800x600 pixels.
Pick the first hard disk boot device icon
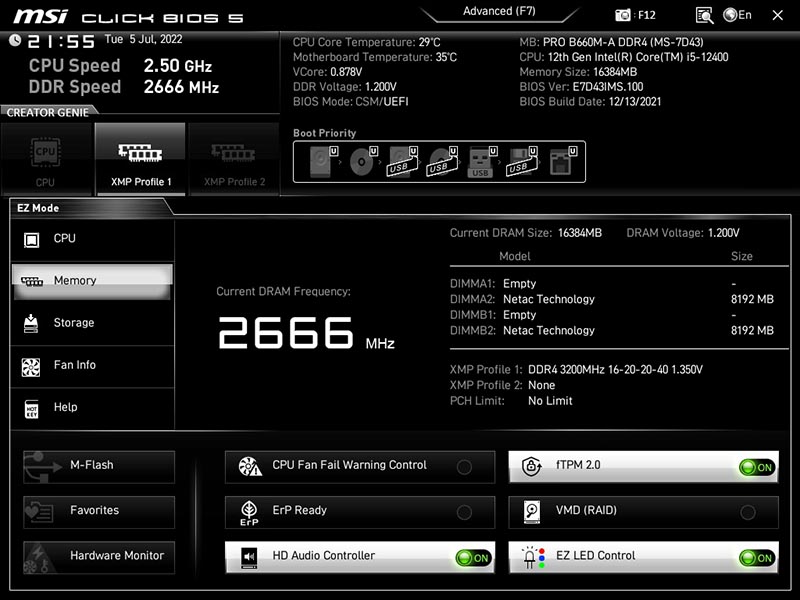(323, 161)
